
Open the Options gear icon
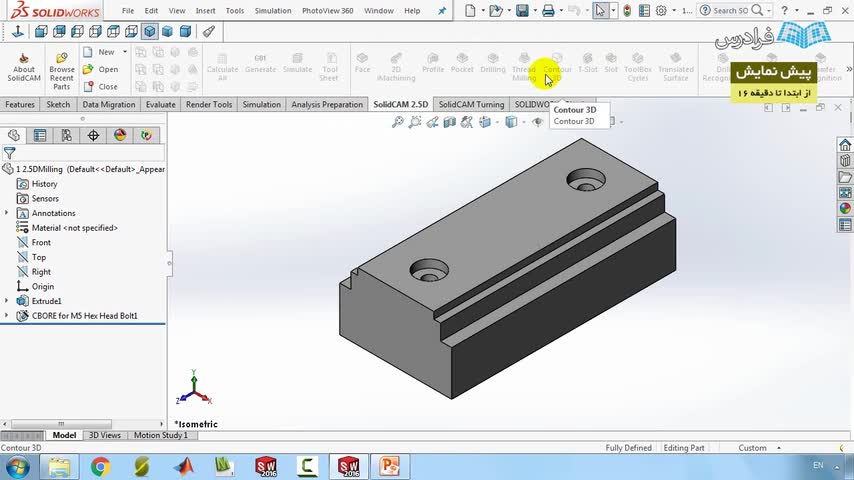pos(661,10)
